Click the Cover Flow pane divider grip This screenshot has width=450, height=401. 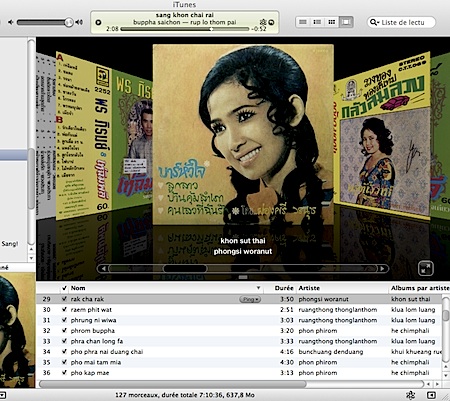click(243, 277)
